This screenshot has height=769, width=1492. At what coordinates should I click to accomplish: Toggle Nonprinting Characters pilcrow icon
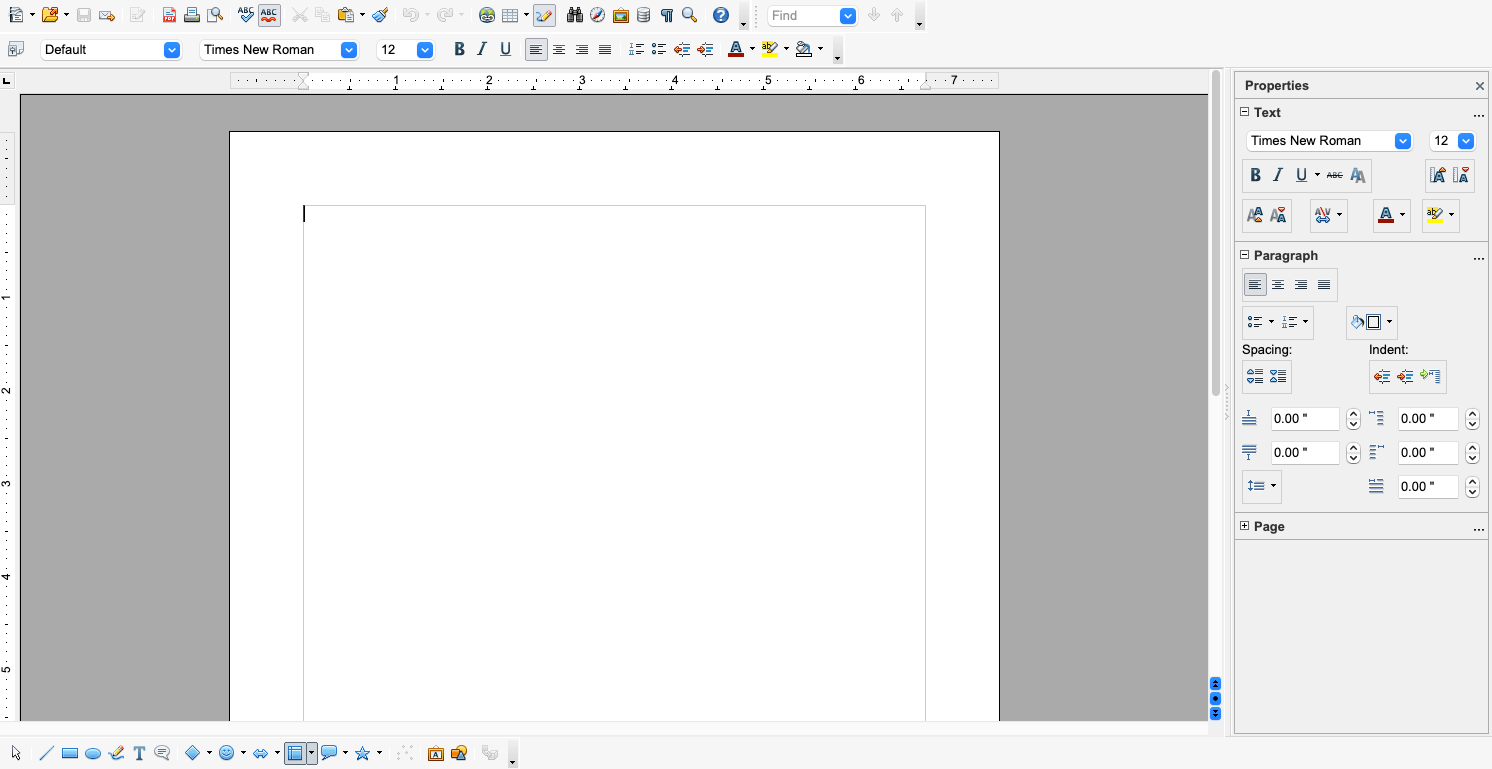[x=666, y=15]
